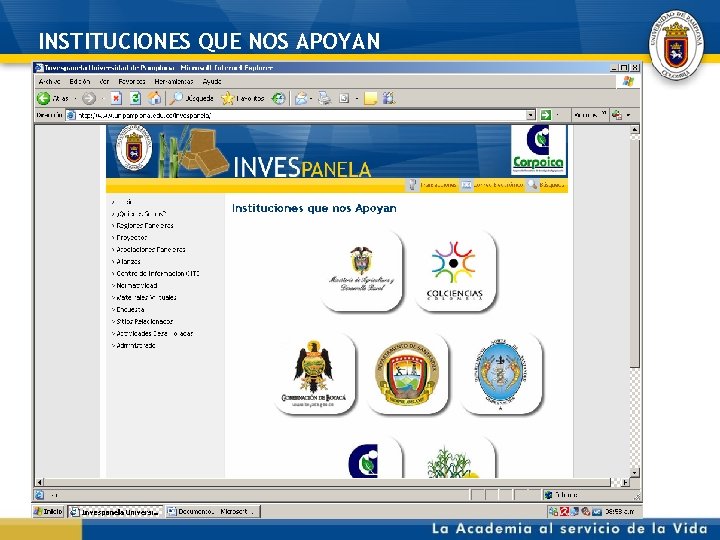Open the Archivo menu

coord(50,81)
